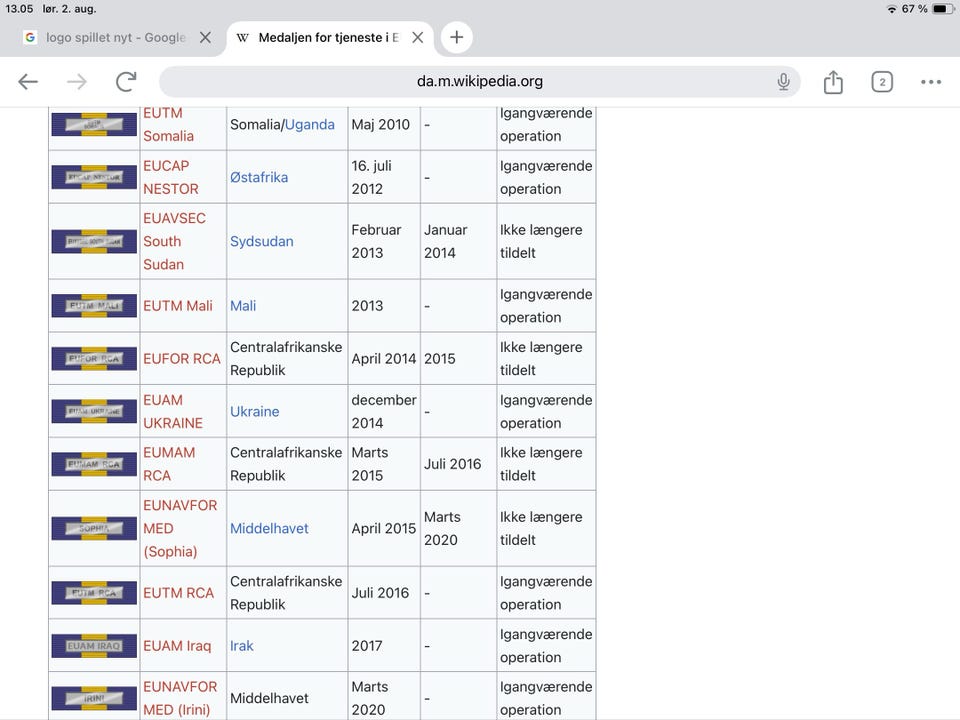Follow the red EUTM Somalia link
The width and height of the screenshot is (960, 720).
168,124
